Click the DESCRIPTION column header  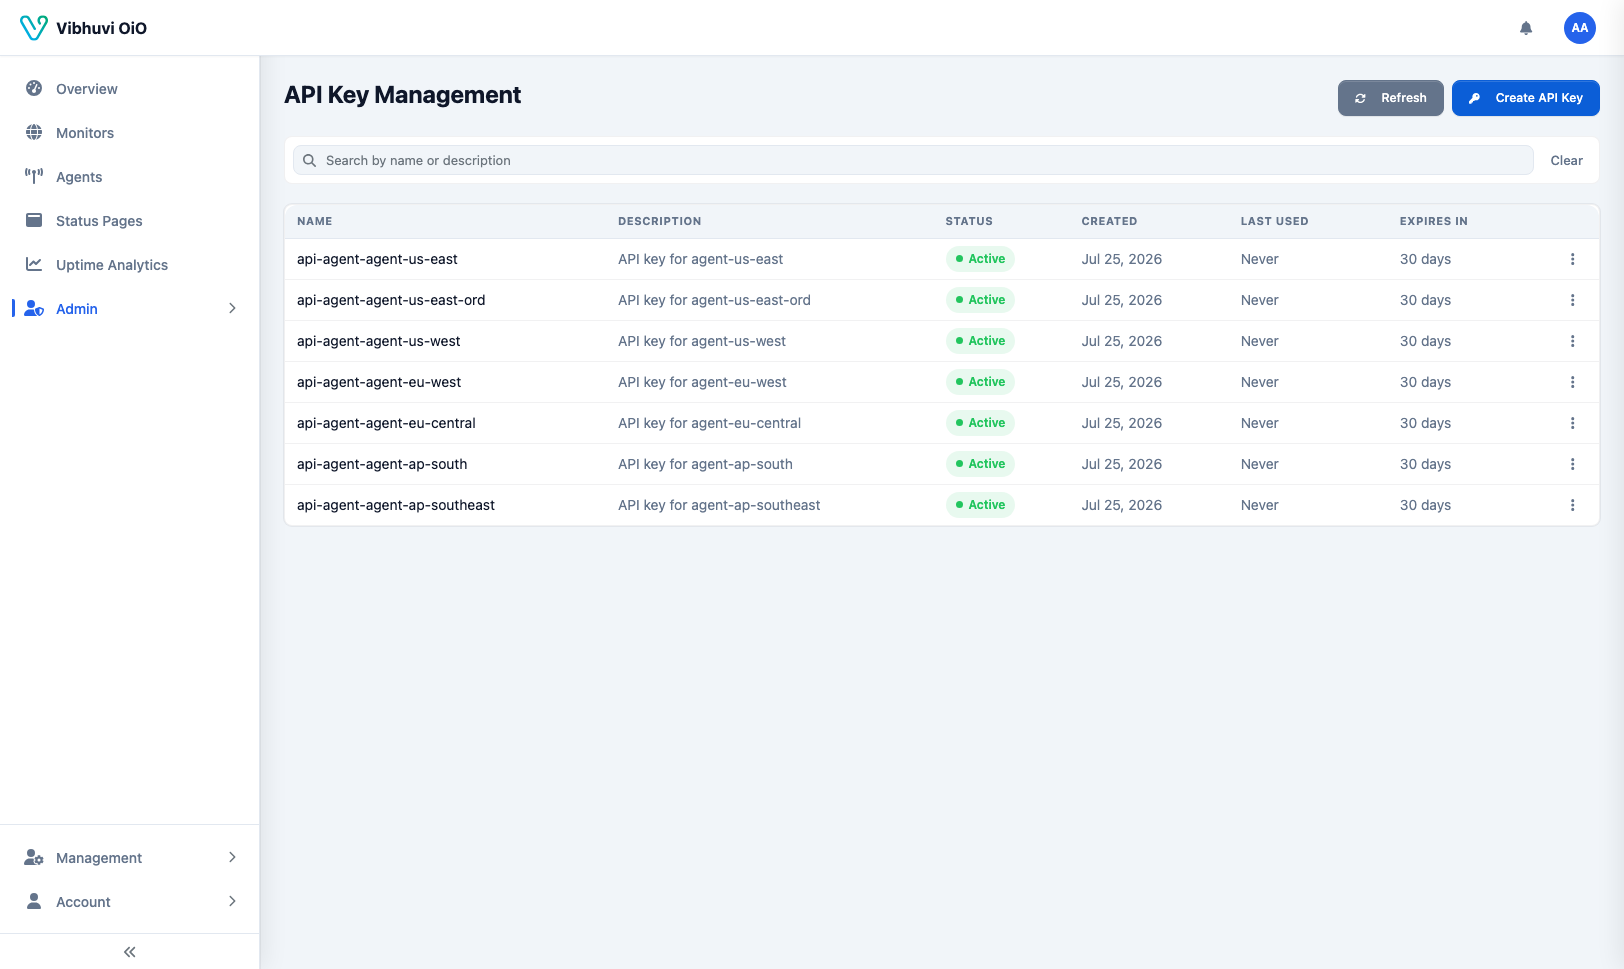click(x=659, y=221)
